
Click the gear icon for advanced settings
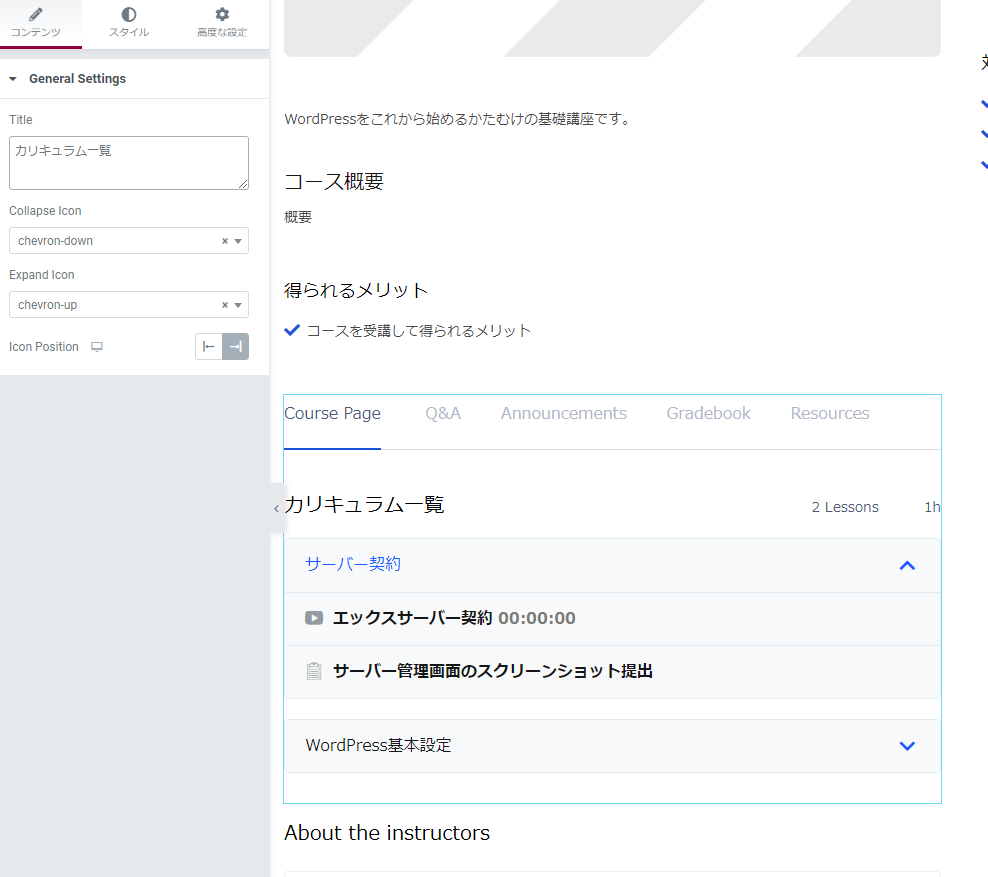222,14
